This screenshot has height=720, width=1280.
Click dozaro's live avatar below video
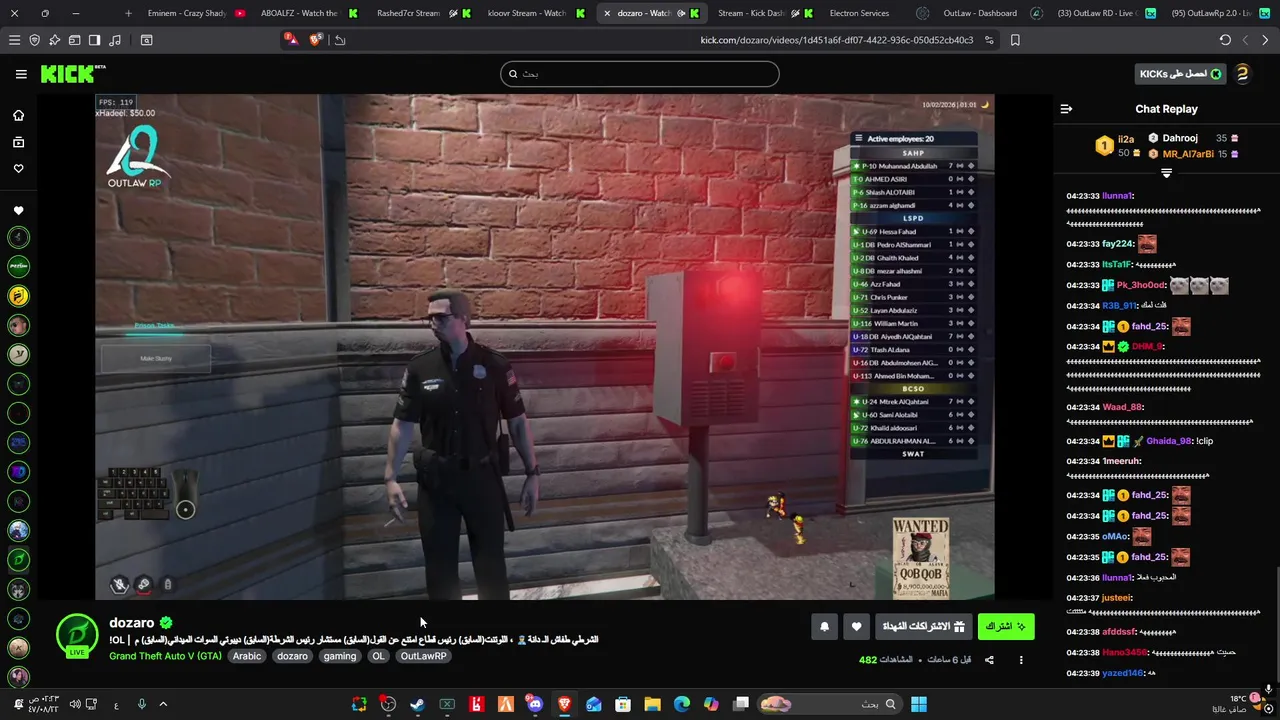point(77,636)
